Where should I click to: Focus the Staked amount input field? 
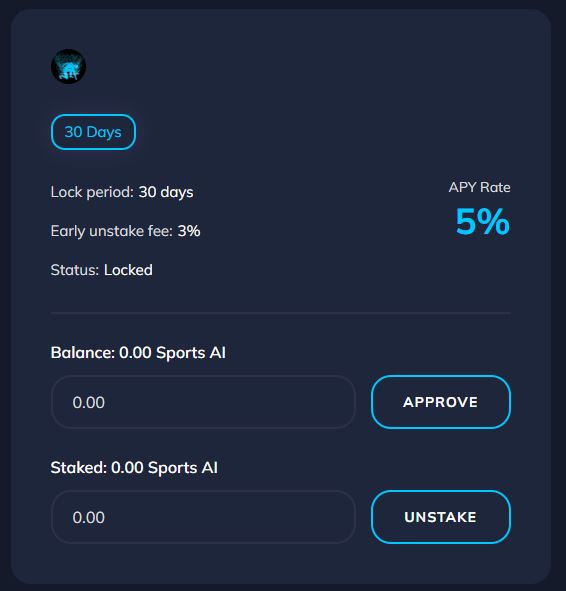[203, 517]
